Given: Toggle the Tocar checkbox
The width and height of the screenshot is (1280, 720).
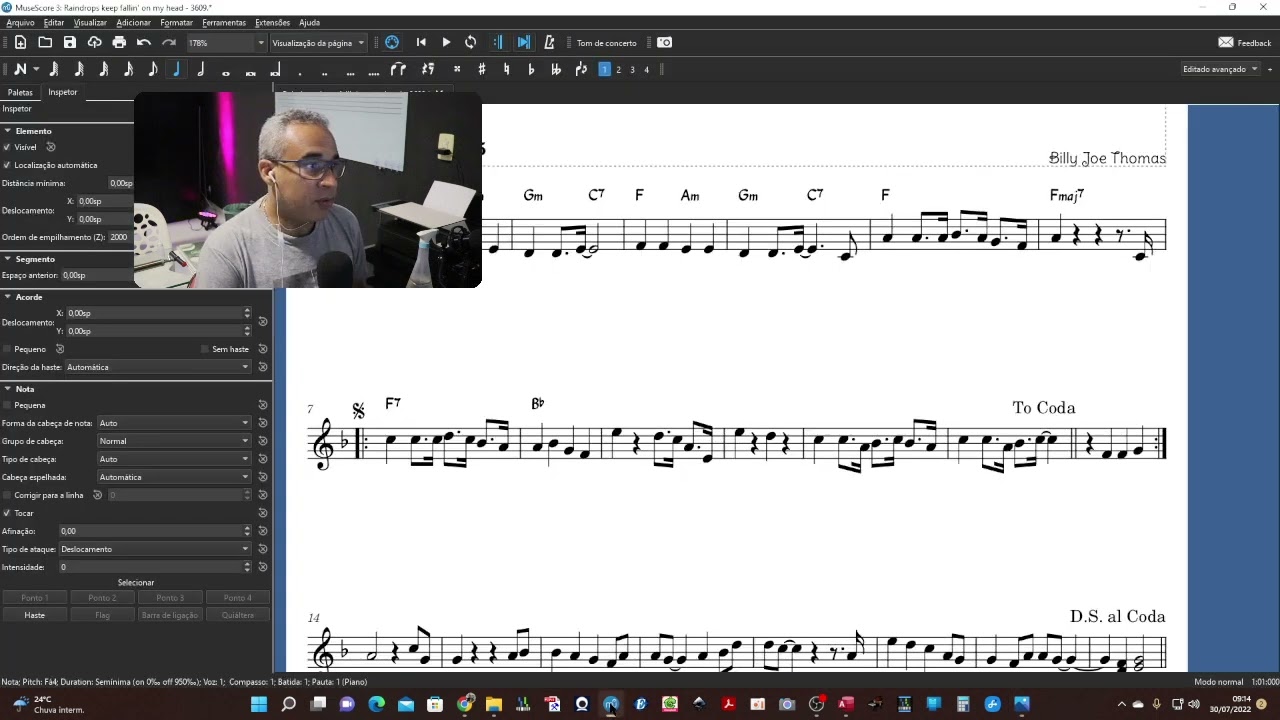Looking at the screenshot, I should tap(7, 513).
